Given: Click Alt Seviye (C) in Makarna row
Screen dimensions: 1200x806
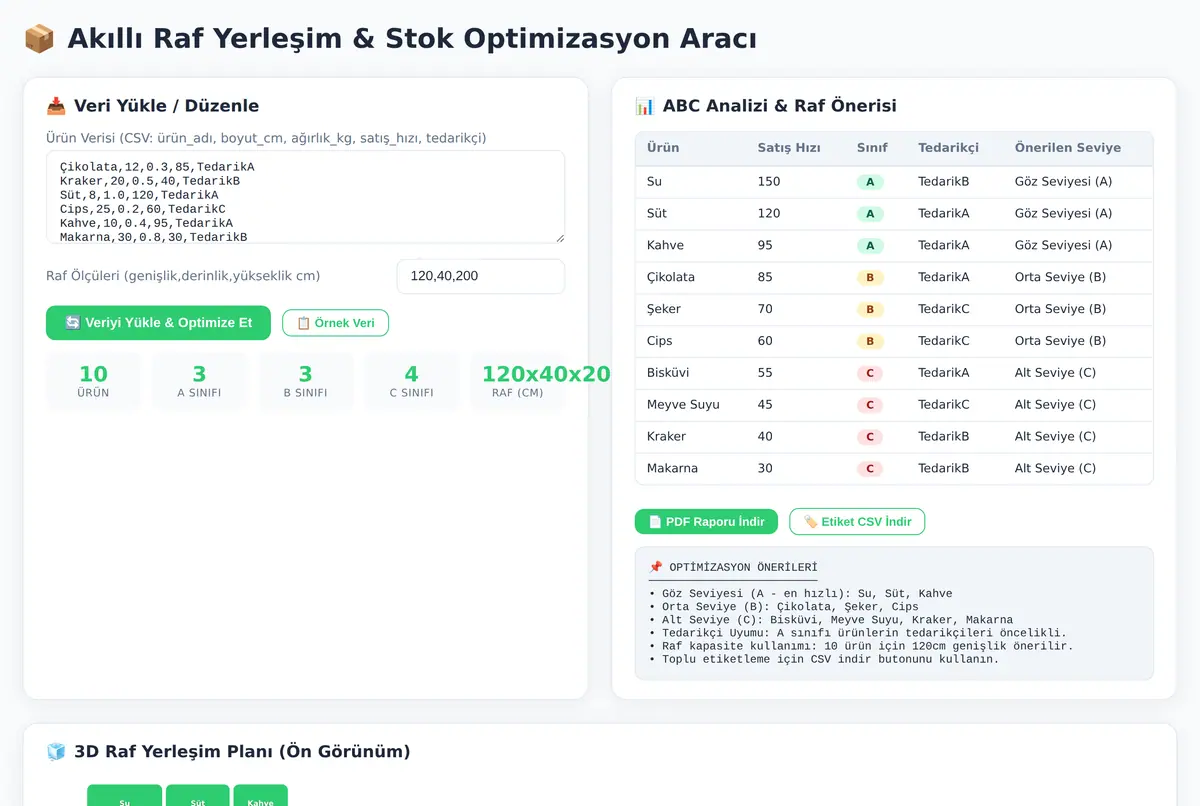Looking at the screenshot, I should (1055, 469).
